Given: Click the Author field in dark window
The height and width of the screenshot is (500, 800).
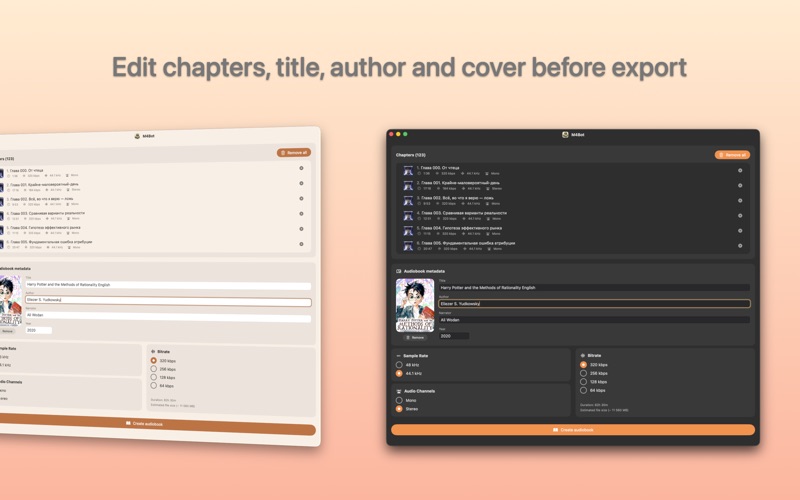Looking at the screenshot, I should [594, 304].
